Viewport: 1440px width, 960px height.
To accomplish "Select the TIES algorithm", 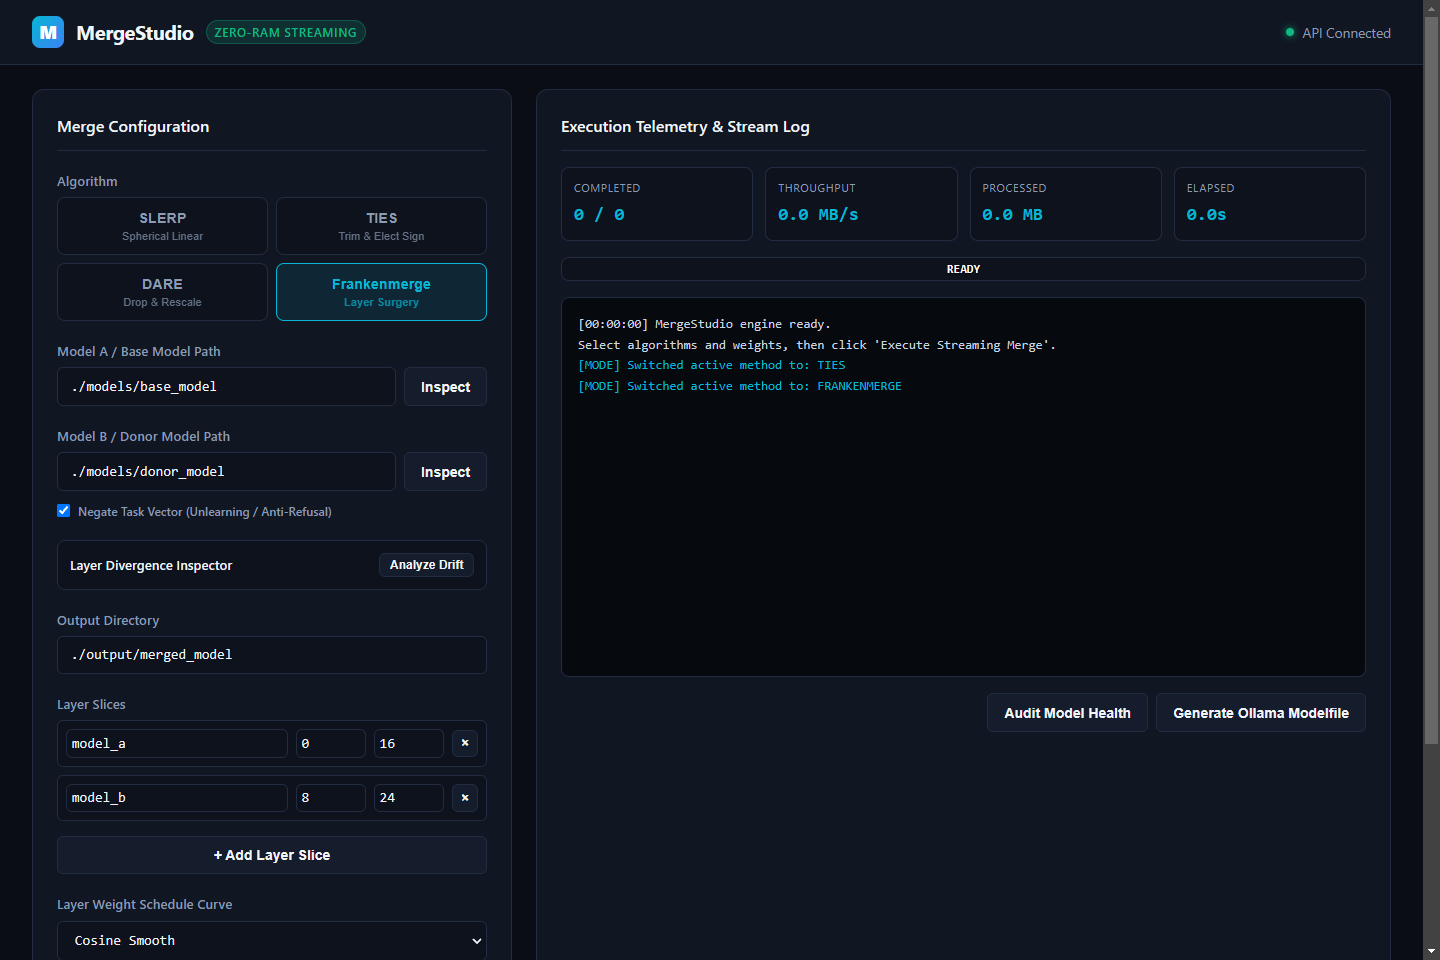I will (x=381, y=226).
